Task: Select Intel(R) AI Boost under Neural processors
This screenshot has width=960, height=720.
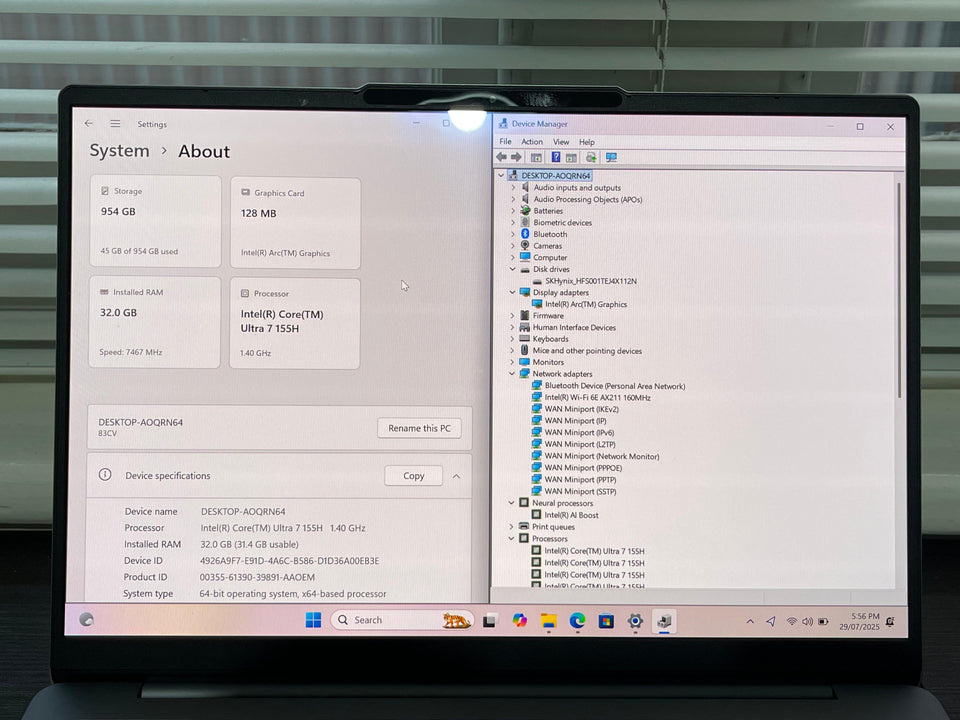Action: (571, 515)
